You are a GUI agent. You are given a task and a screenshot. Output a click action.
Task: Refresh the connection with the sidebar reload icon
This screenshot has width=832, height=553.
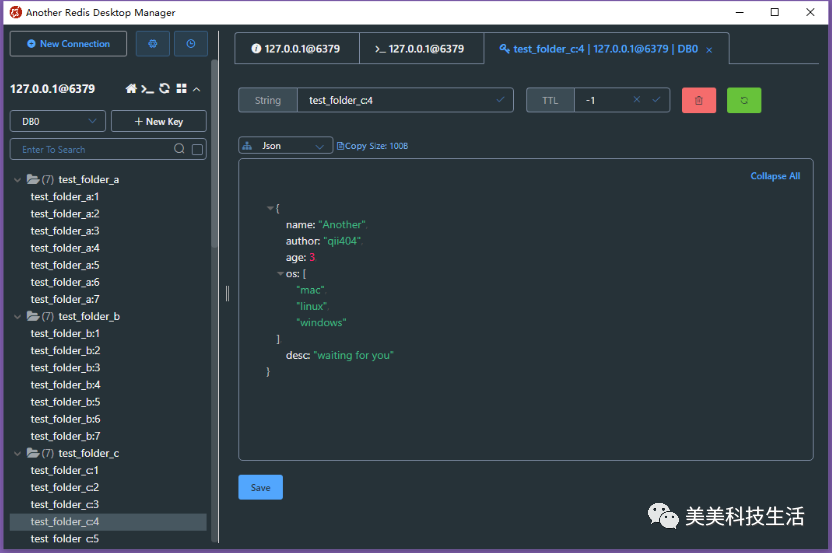(x=165, y=89)
